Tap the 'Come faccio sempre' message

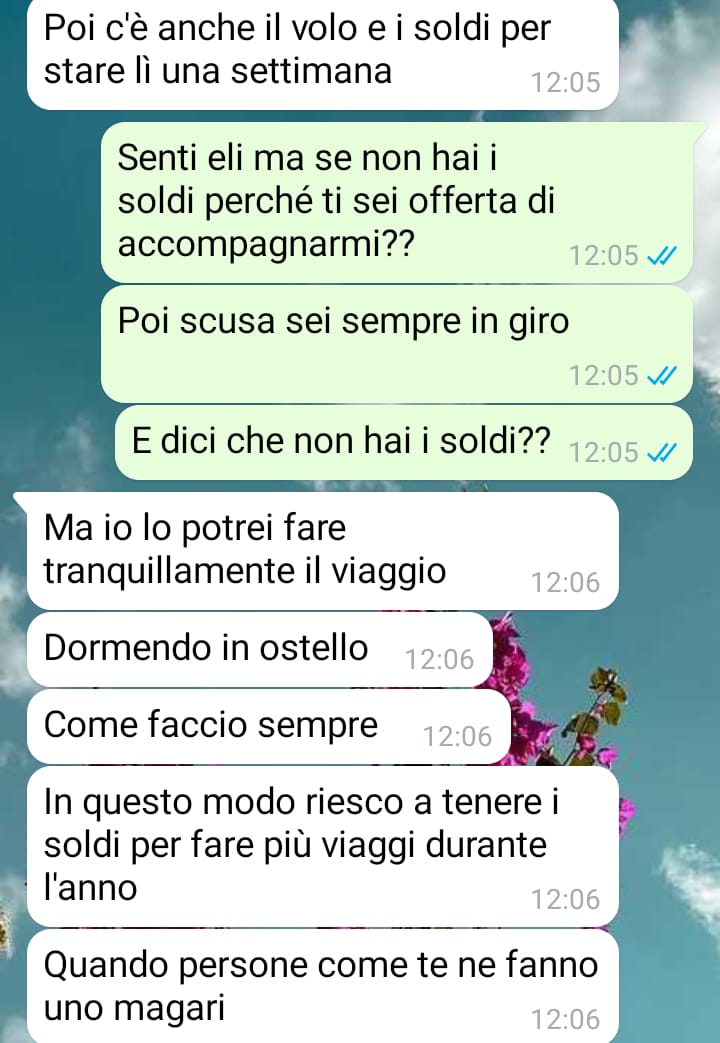pos(269,726)
